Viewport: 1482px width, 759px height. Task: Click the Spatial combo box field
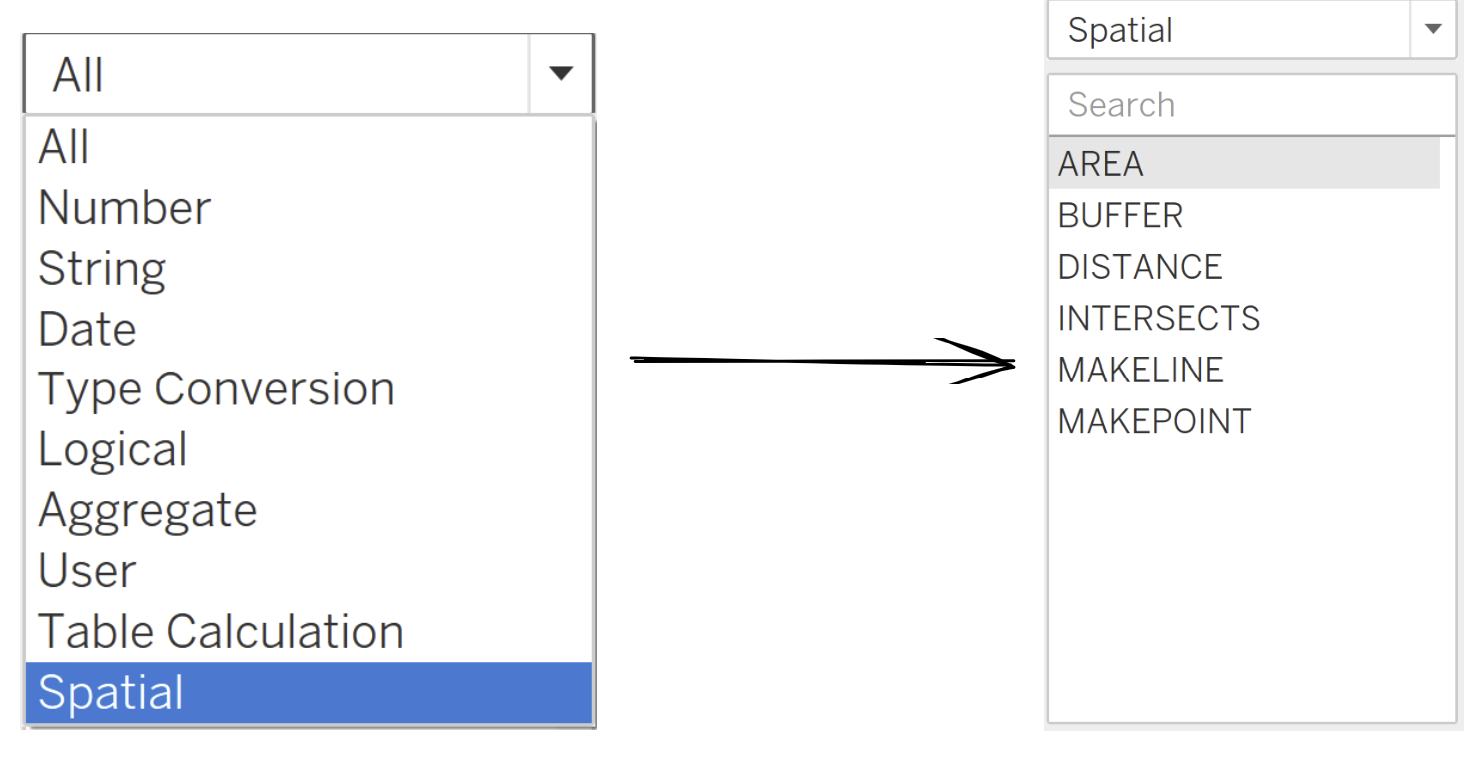pyautogui.click(x=1228, y=30)
